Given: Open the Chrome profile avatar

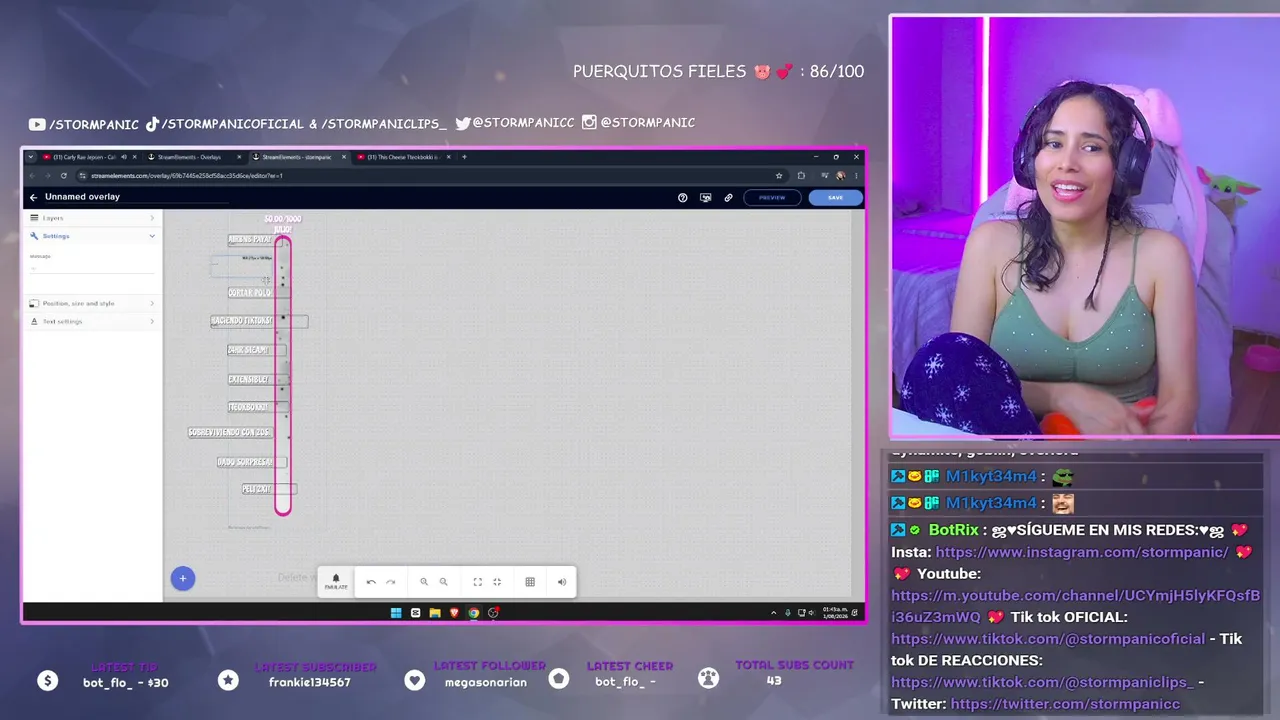Looking at the screenshot, I should point(840,176).
